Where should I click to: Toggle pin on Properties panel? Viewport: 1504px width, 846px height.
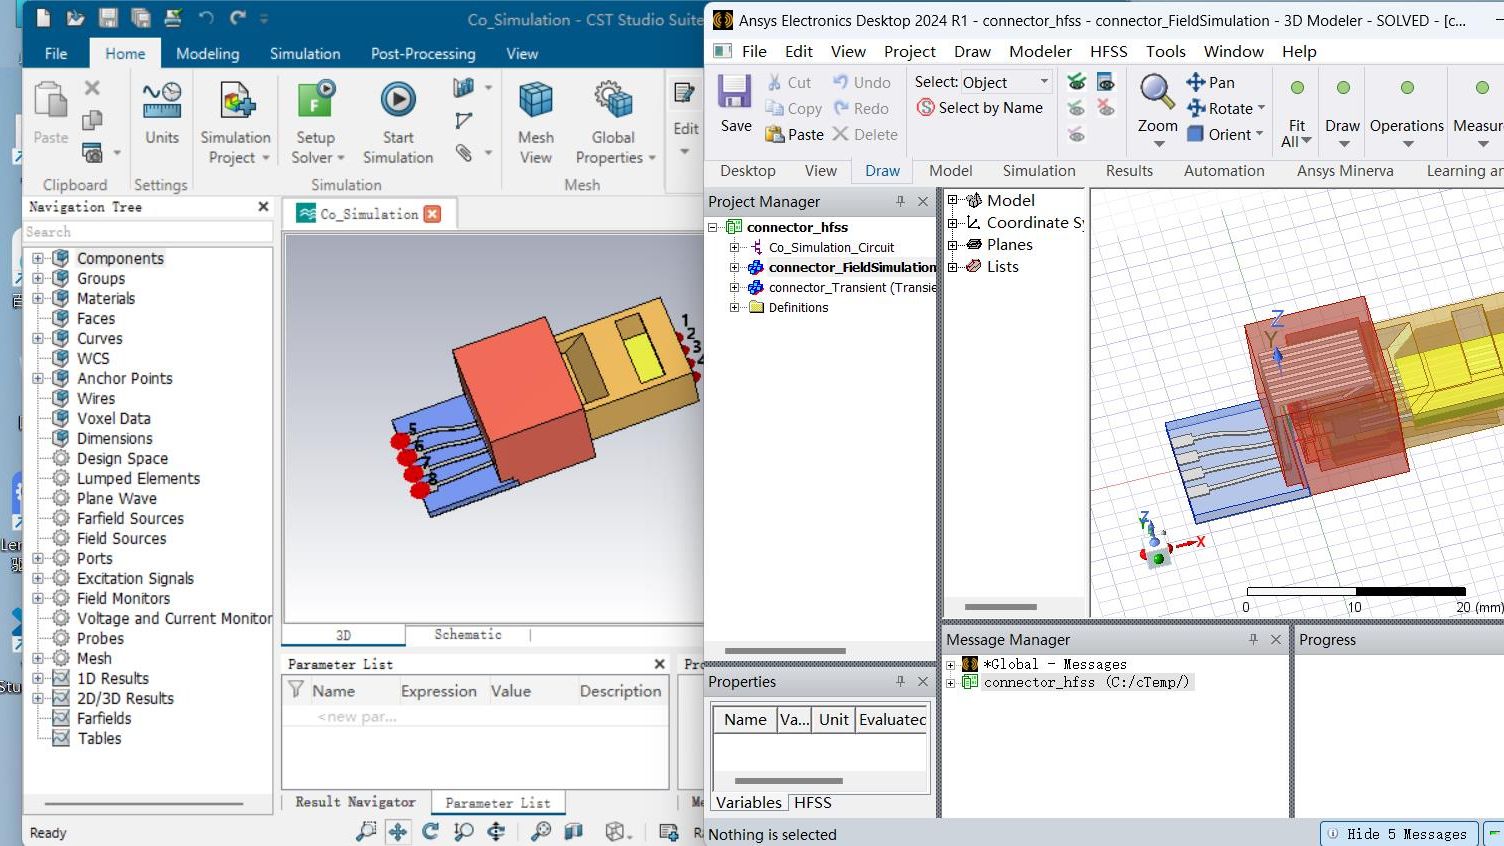click(x=900, y=681)
